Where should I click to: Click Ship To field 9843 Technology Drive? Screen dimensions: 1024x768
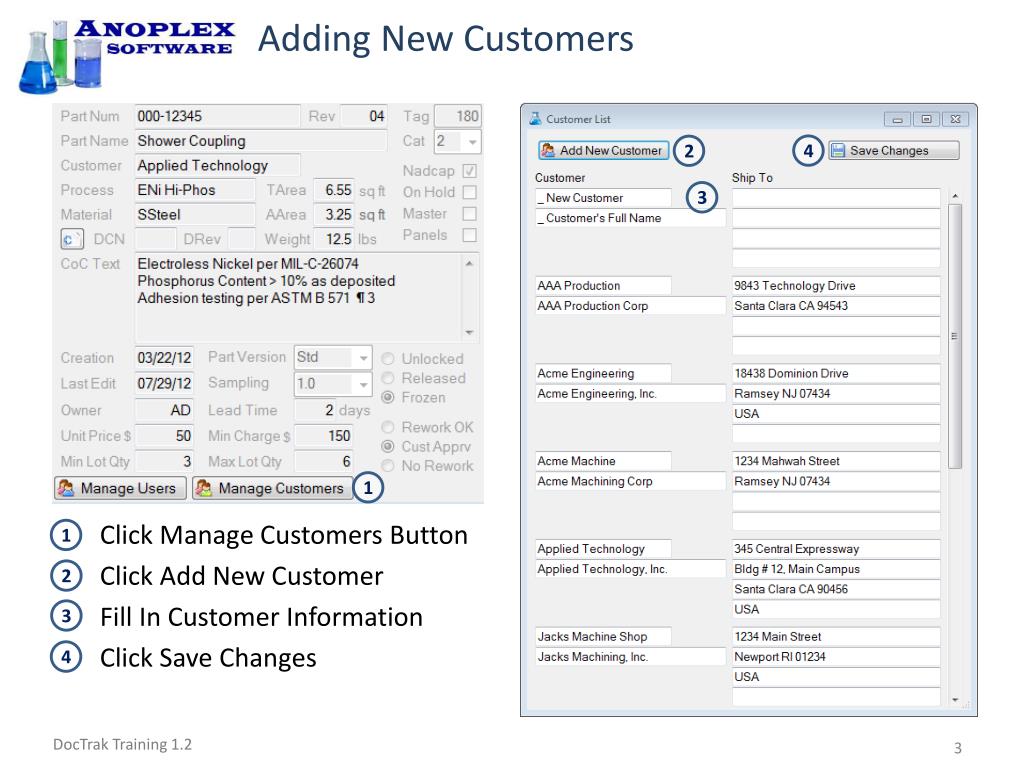(x=836, y=285)
